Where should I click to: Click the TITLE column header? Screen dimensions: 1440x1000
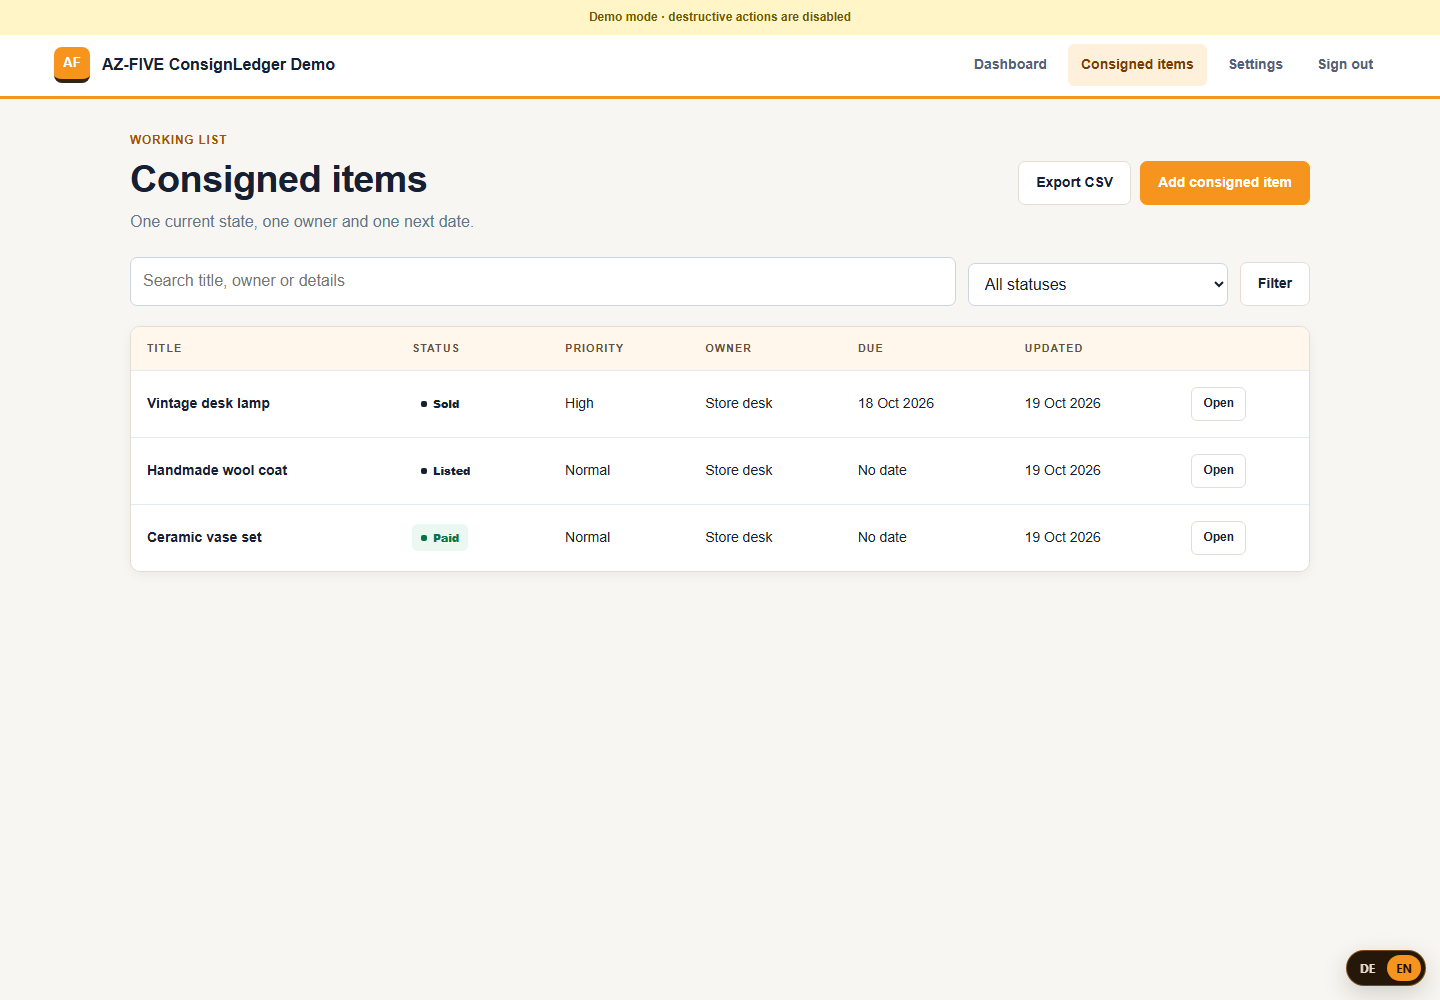click(164, 348)
